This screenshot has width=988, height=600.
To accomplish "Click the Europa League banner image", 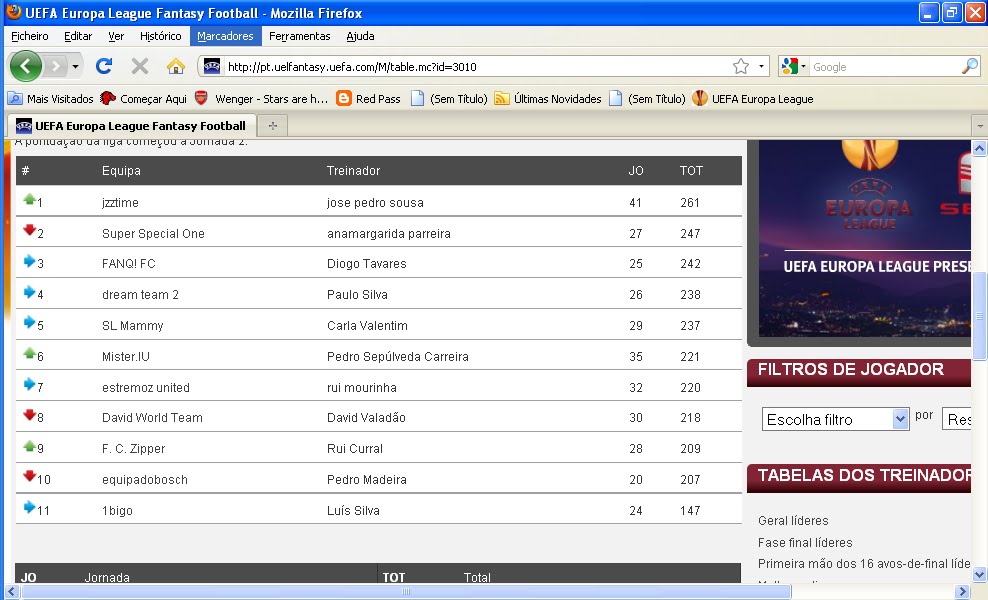I will point(864,239).
